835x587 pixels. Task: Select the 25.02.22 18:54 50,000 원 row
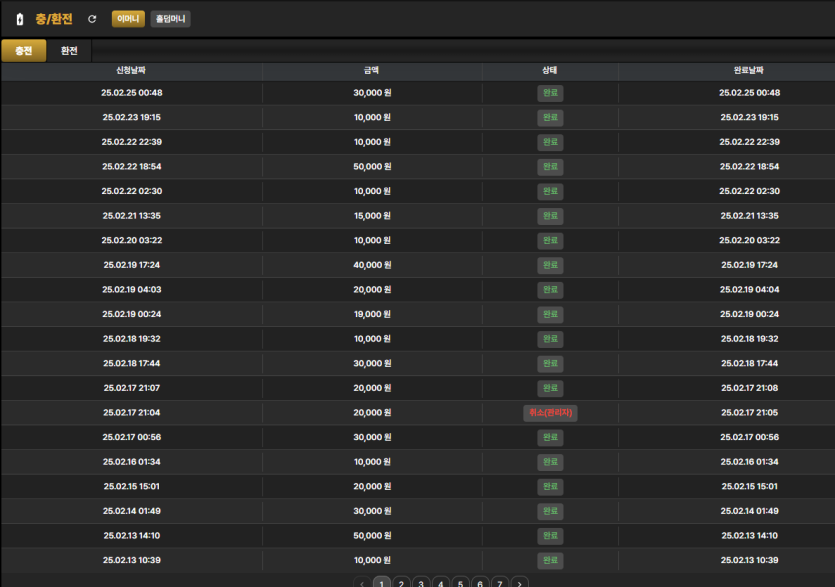click(418, 167)
